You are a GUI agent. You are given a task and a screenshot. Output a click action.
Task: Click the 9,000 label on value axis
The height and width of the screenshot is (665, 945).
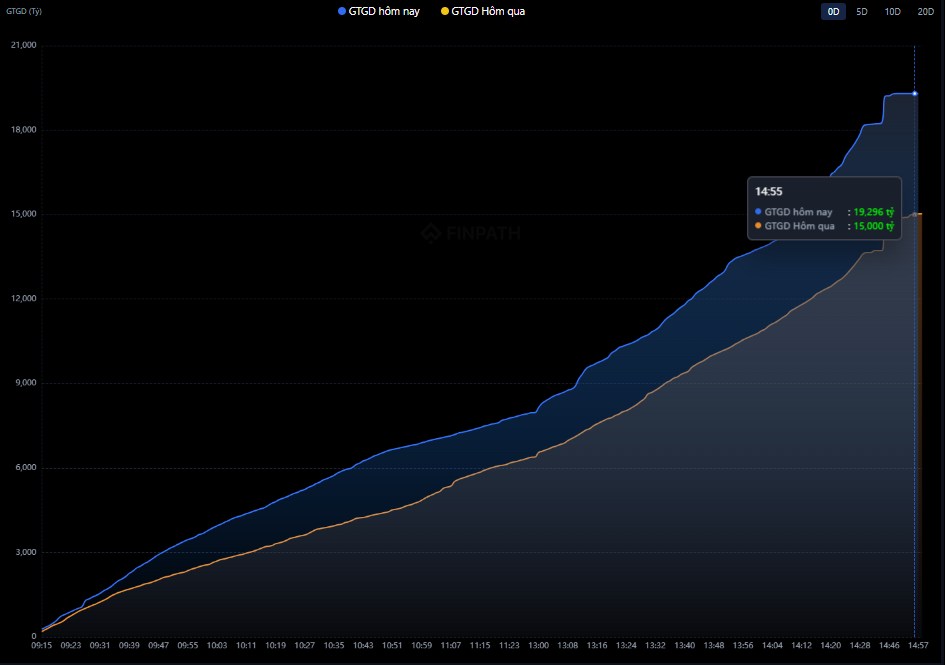23,383
